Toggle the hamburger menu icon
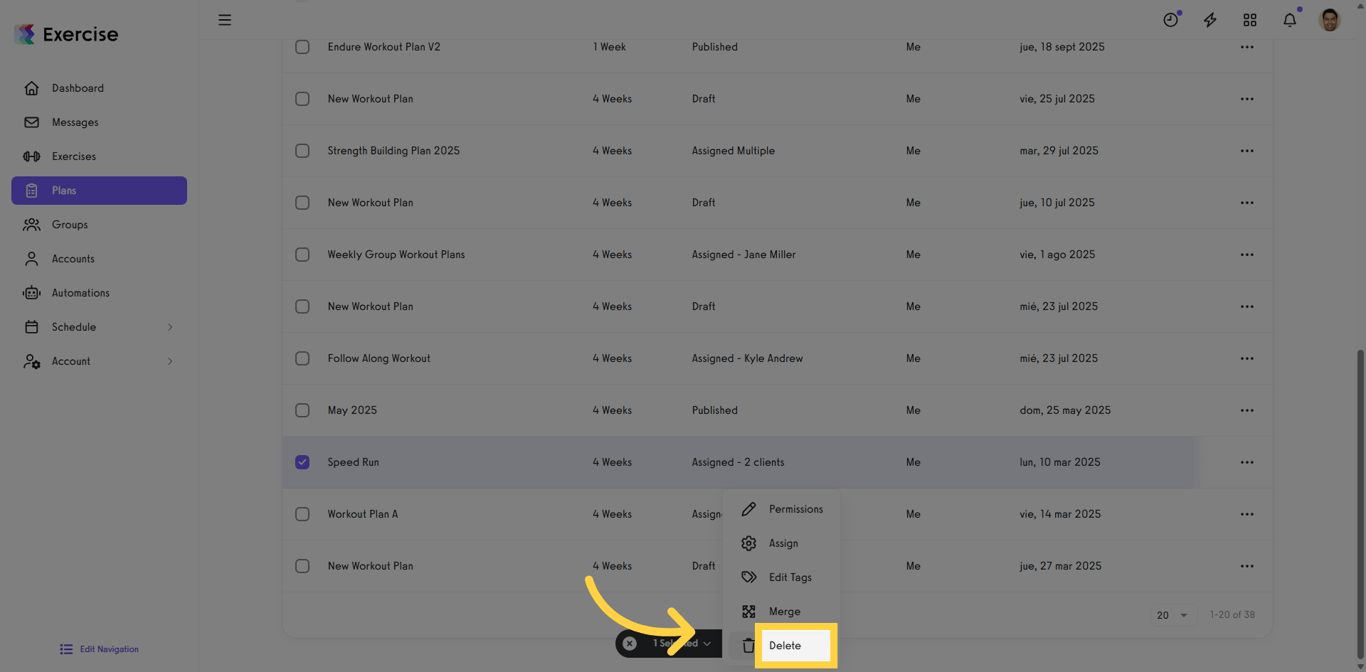Viewport: 1366px width, 672px height. click(225, 20)
